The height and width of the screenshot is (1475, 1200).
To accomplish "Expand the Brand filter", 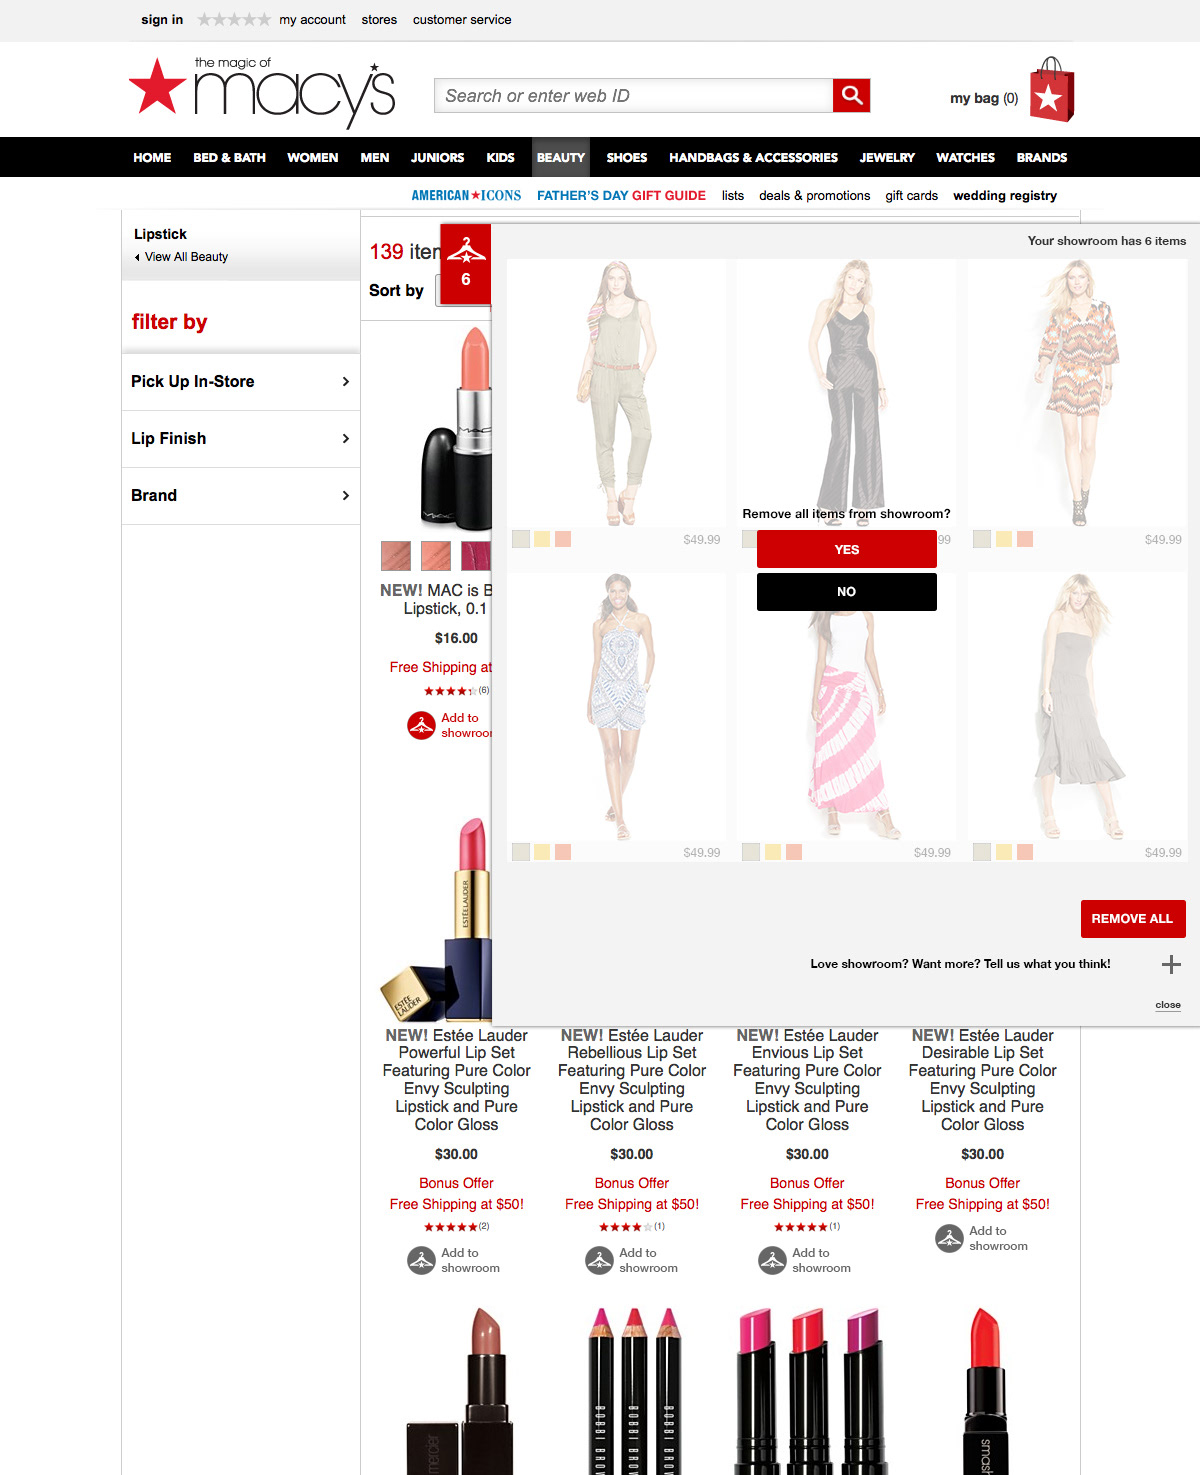I will [241, 495].
